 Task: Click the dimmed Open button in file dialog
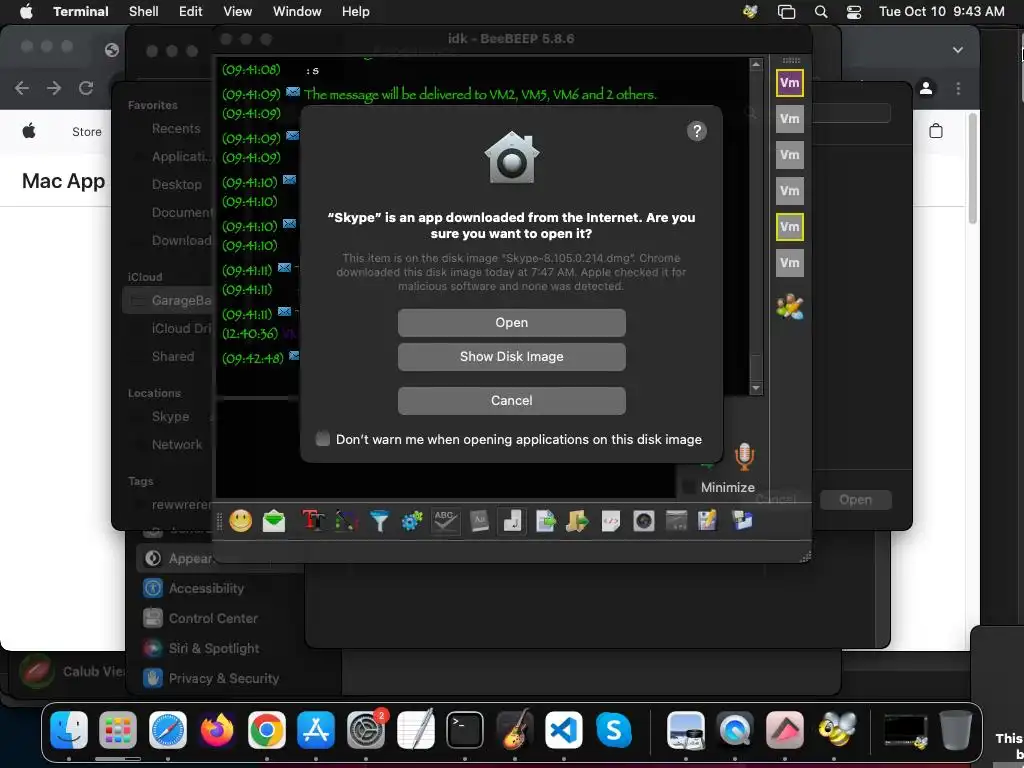tap(856, 500)
